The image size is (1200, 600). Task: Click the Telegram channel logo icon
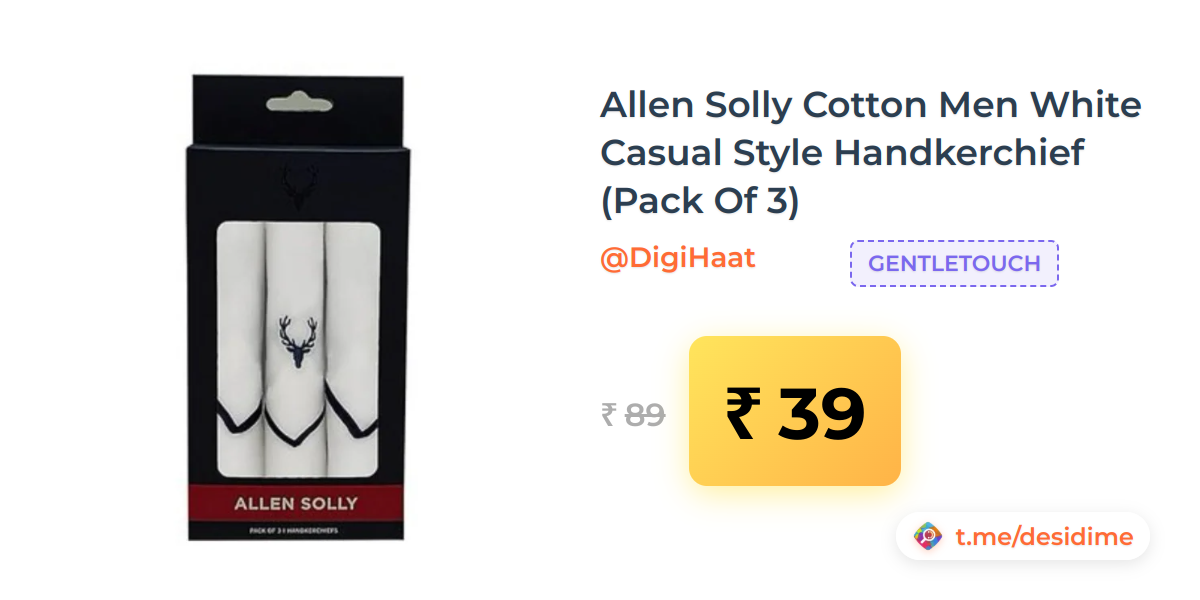click(928, 537)
